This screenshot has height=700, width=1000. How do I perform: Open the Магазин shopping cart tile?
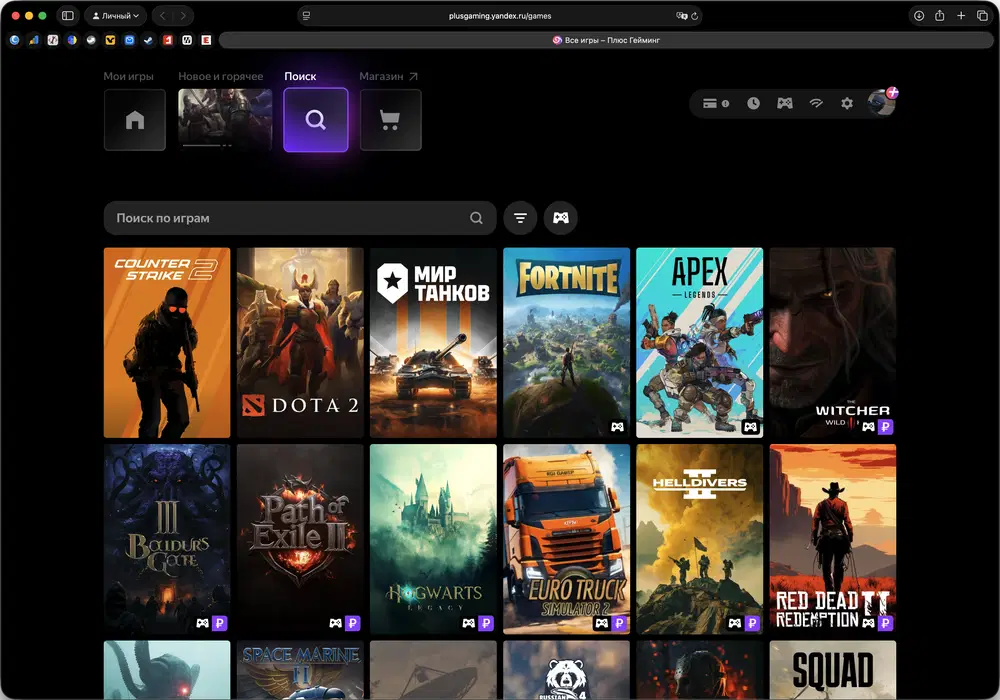[390, 120]
